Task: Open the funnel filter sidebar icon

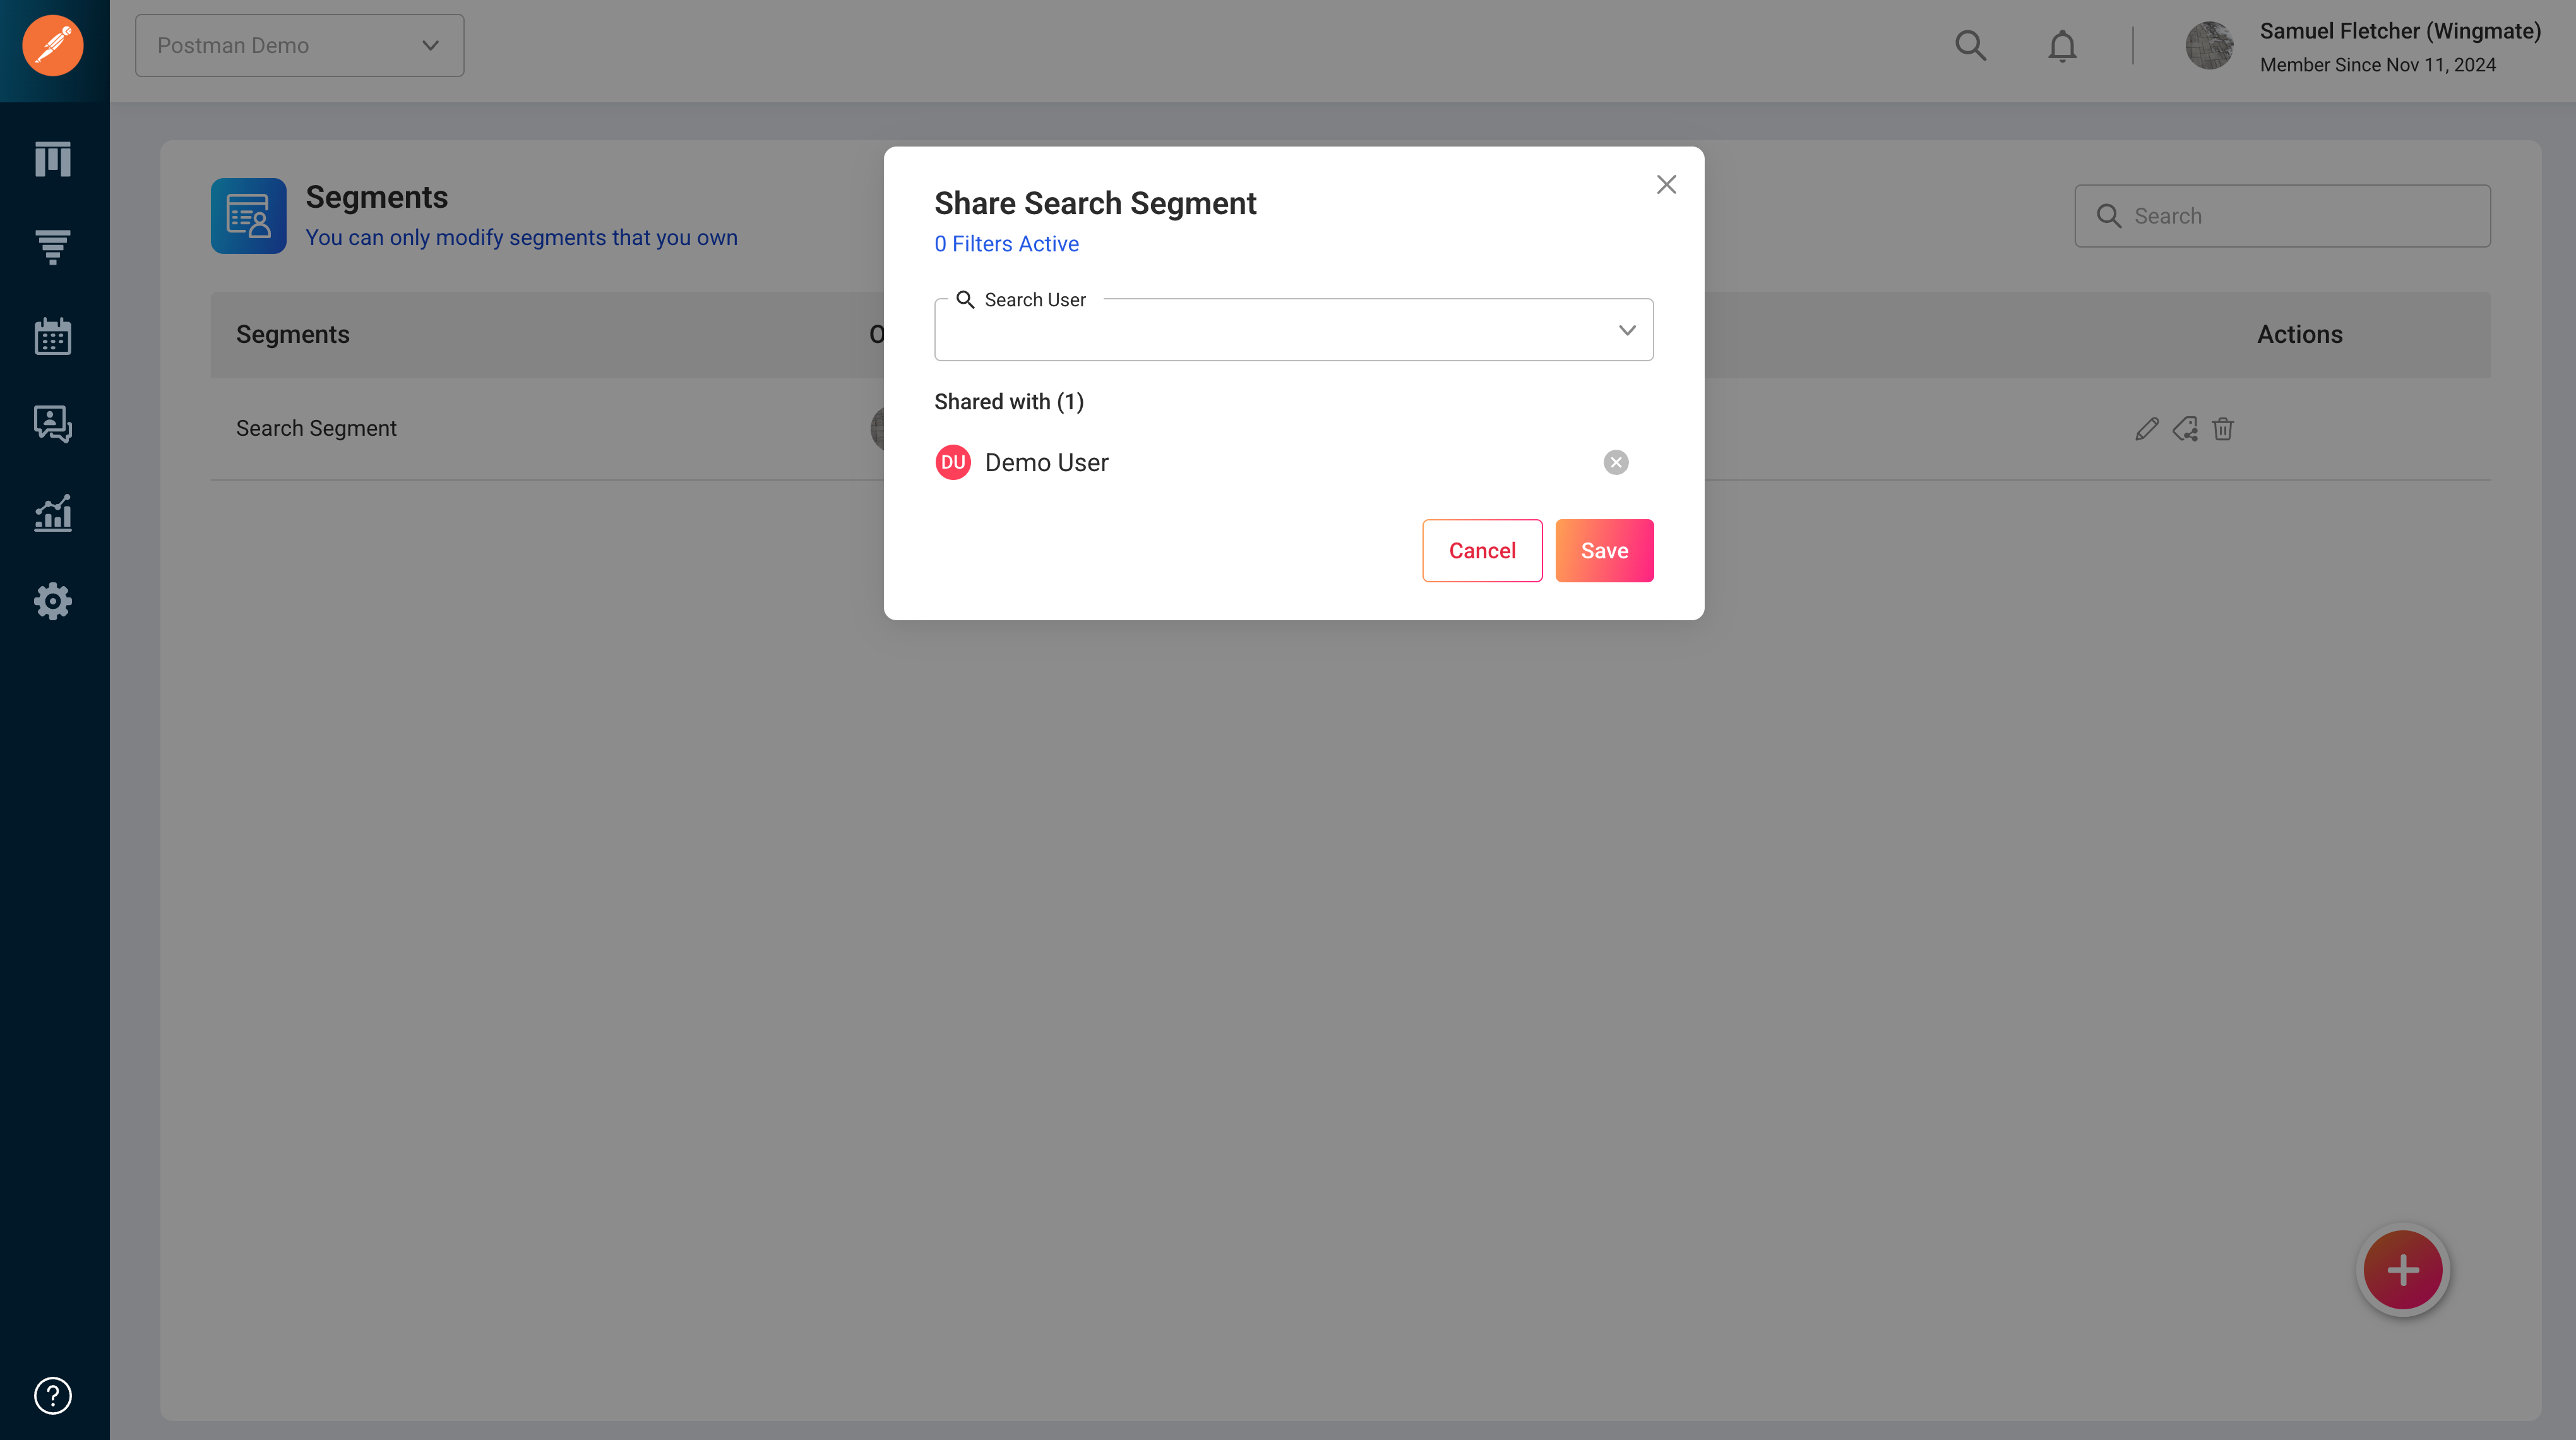Action: tap(53, 247)
